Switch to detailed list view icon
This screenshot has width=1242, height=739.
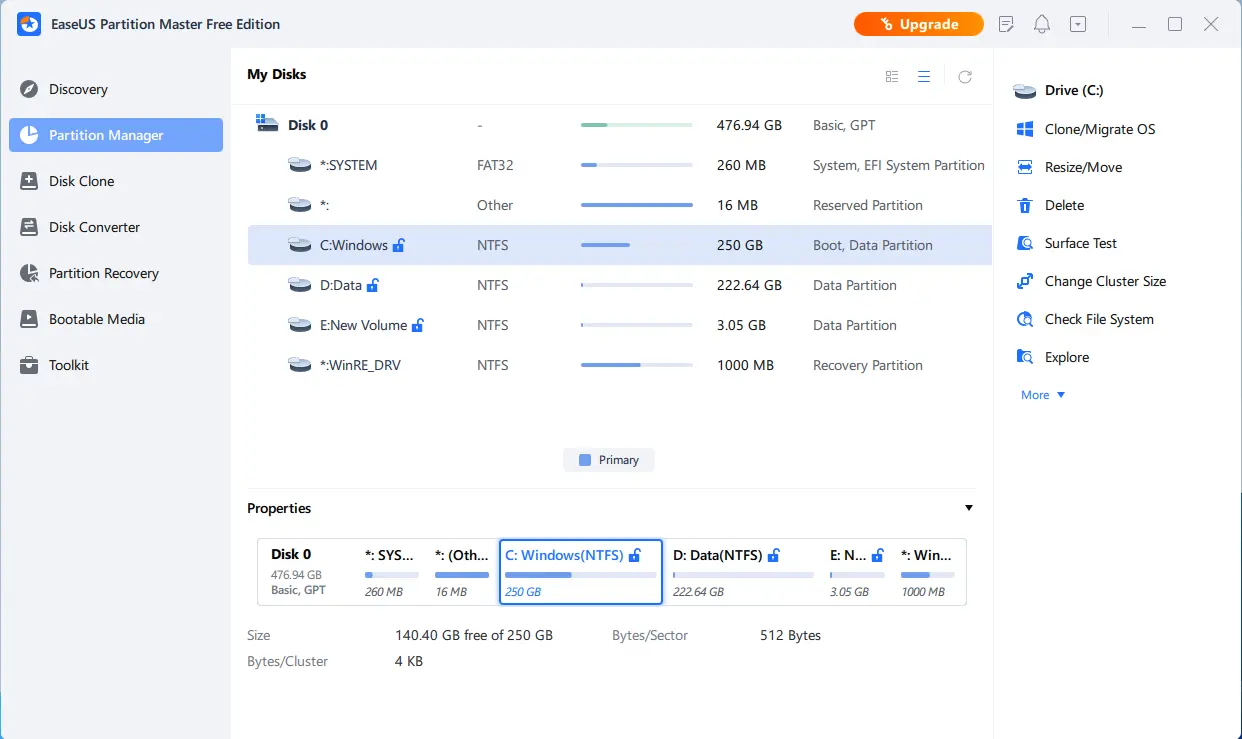(892, 76)
